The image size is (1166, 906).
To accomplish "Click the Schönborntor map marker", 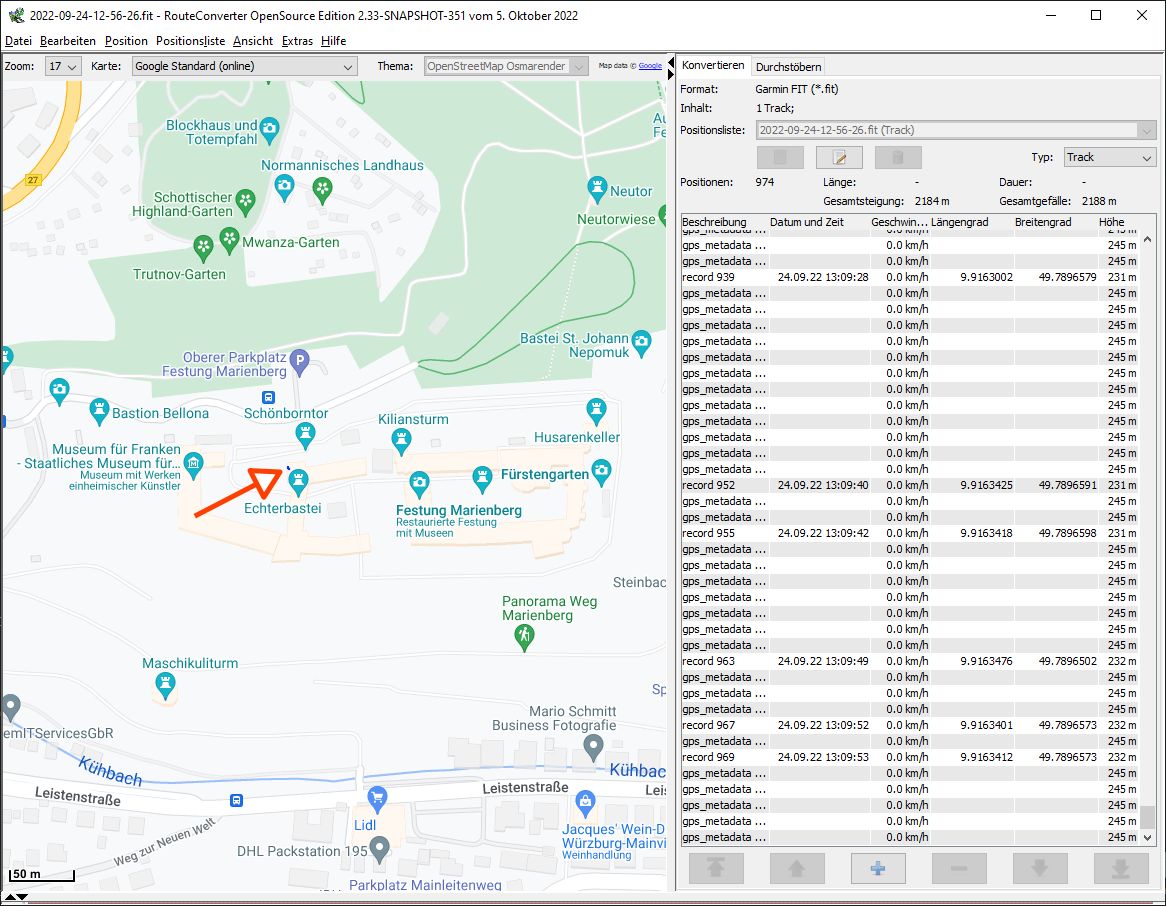I will click(x=305, y=435).
